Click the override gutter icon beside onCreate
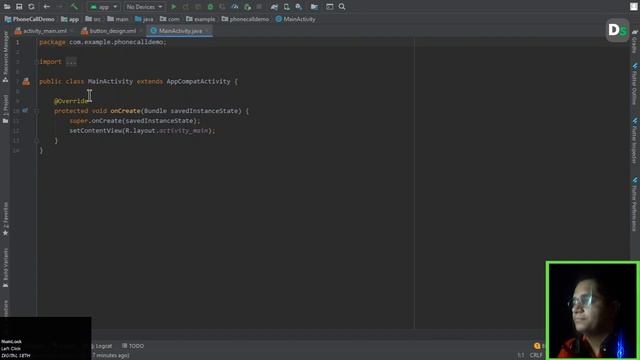640x360 pixels. 25,110
